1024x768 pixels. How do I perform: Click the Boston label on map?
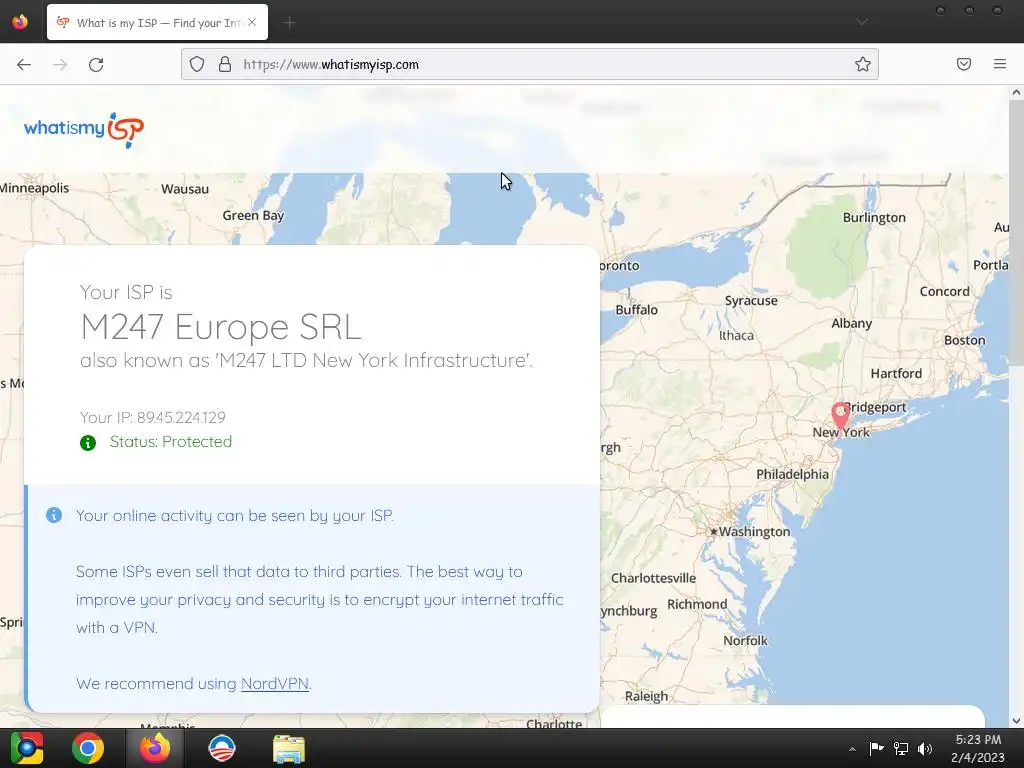pyautogui.click(x=964, y=340)
